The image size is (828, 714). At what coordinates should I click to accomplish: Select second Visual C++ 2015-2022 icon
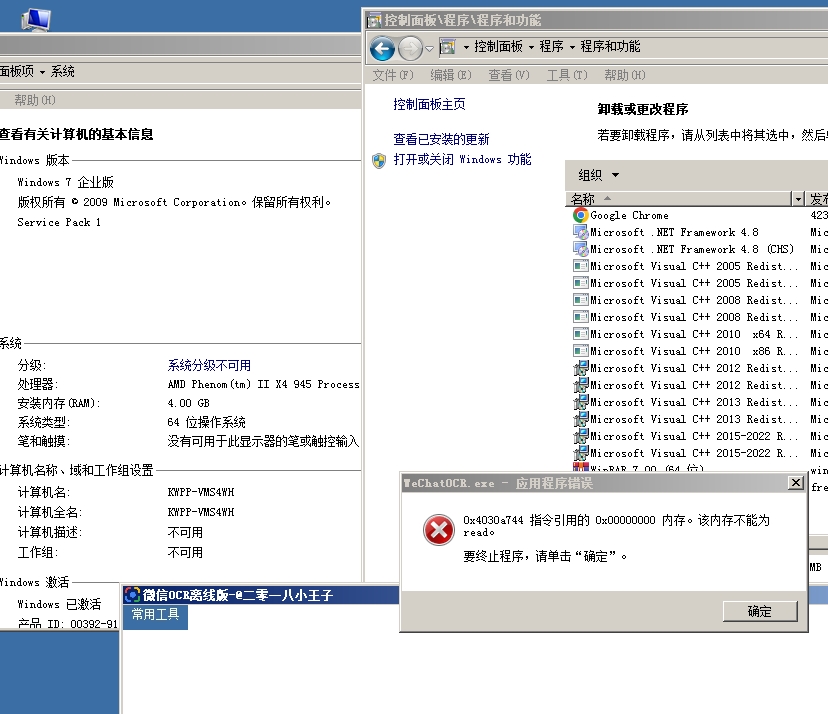(580, 453)
